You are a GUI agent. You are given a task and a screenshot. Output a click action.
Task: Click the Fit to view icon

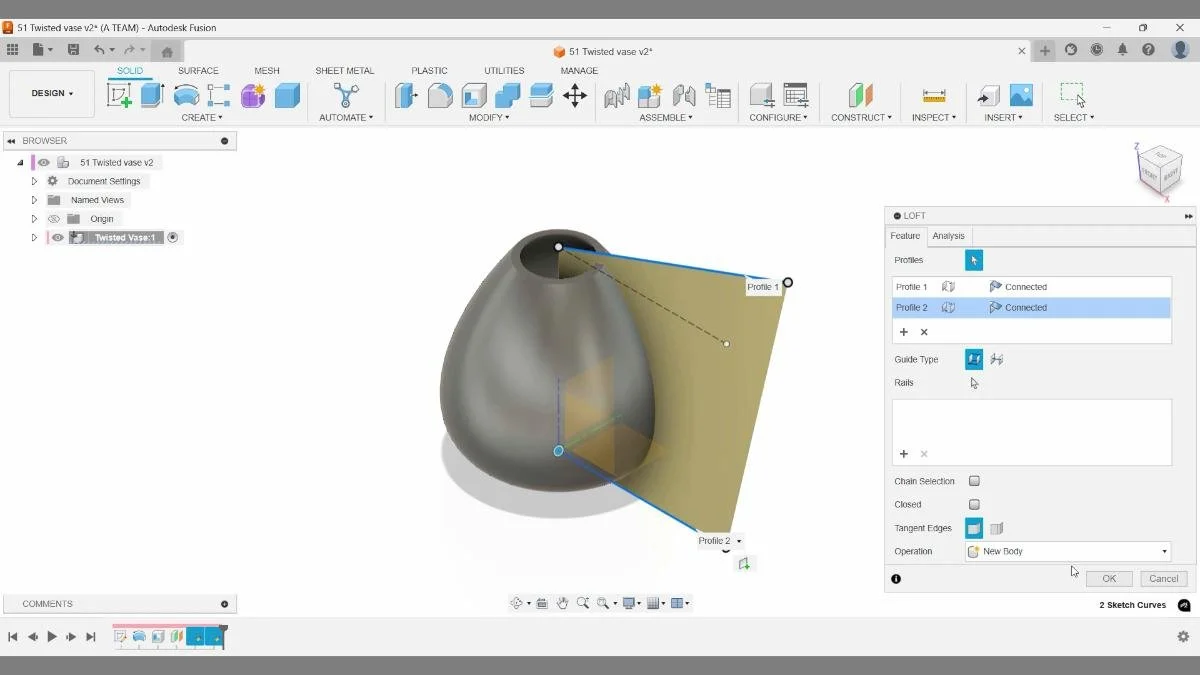coord(603,602)
